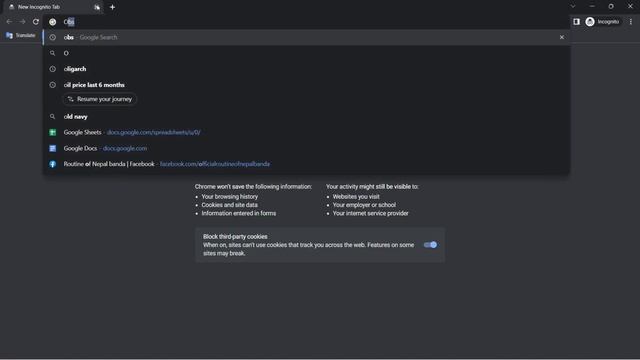The image size is (640, 360).
Task: Open the Translate bookmark
Action: pos(21,36)
